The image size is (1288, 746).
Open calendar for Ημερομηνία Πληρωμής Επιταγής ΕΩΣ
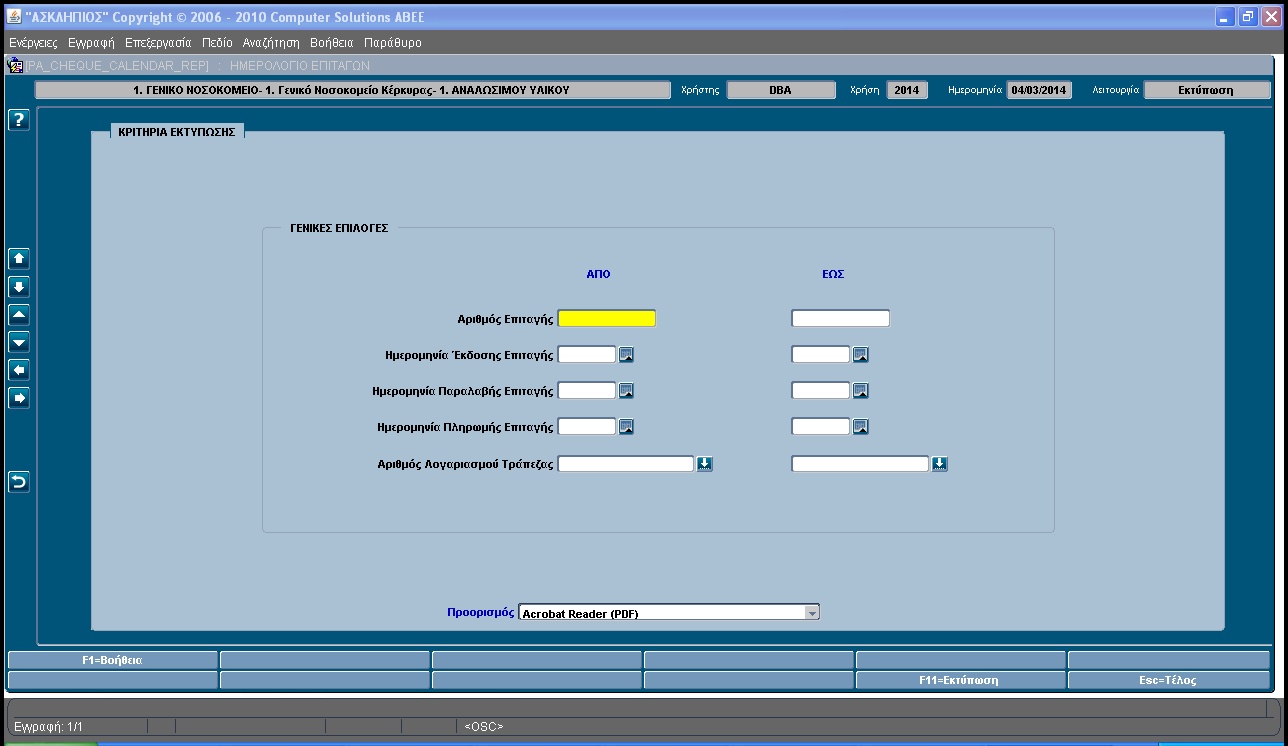(860, 427)
